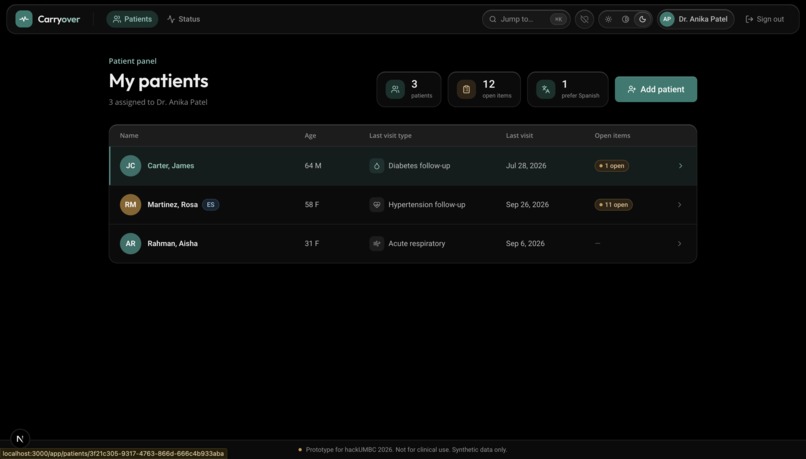Select the system theme half-circle icon
806x459 pixels.
625,19
